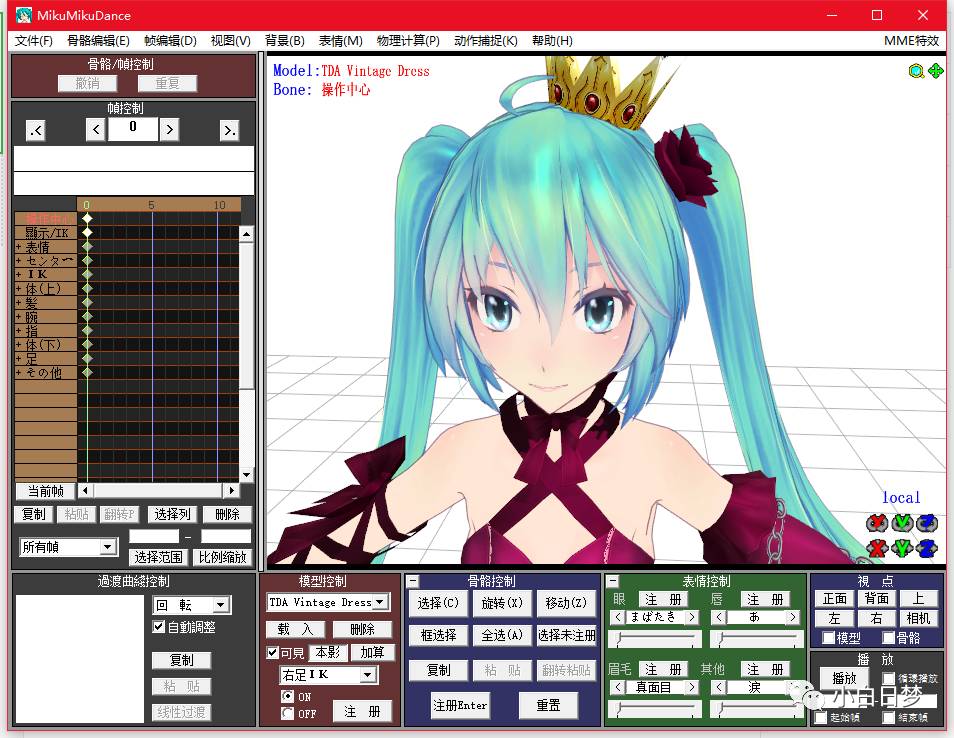954x738 pixels.
Task: Click the green viewport pan arrows icon
Action: [x=935, y=71]
